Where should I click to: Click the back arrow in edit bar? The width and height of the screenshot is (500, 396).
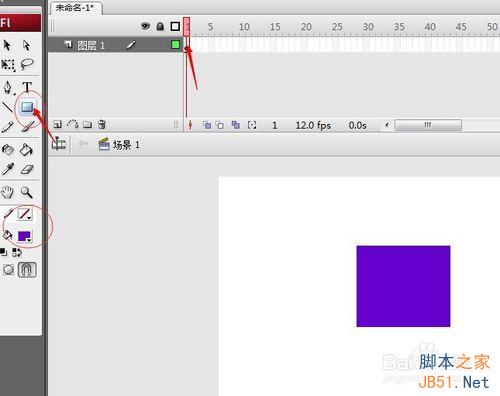83,144
